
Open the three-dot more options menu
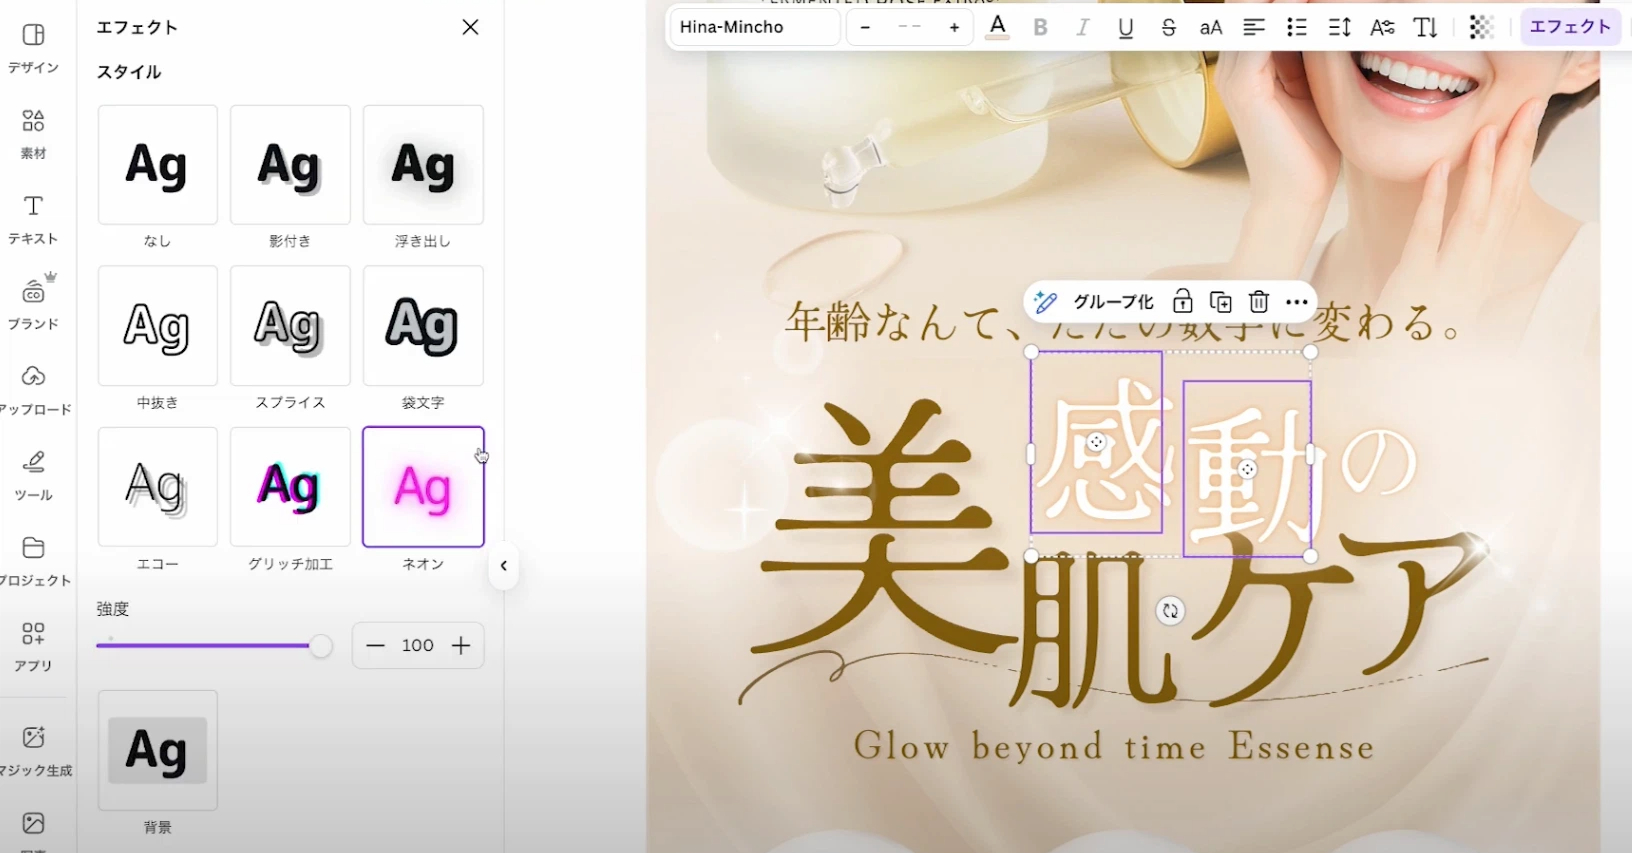point(1297,301)
